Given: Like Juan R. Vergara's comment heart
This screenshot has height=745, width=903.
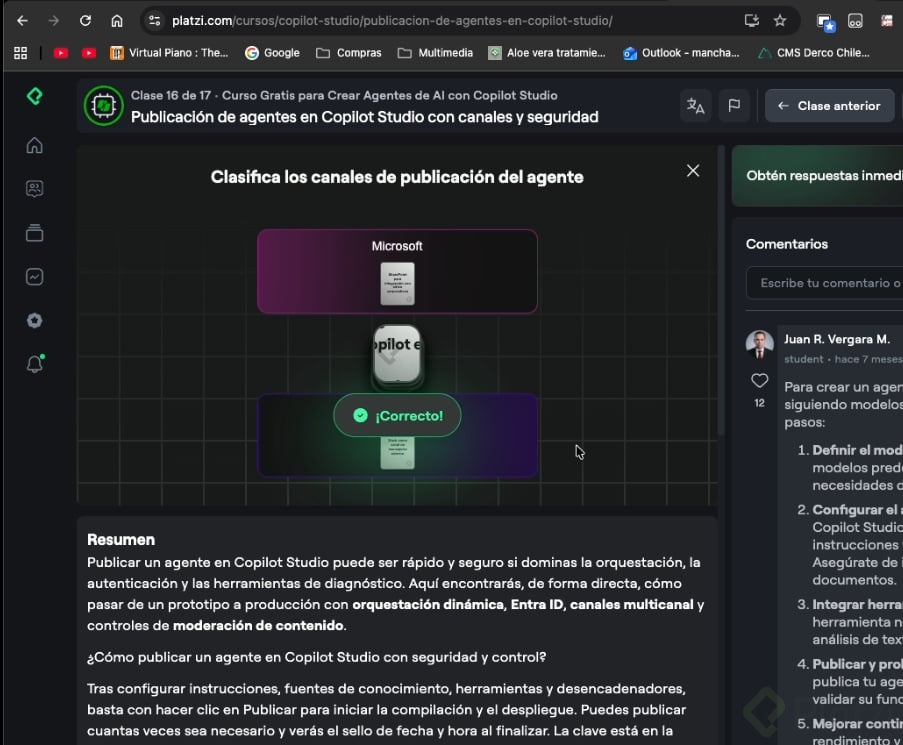Looking at the screenshot, I should 760,381.
